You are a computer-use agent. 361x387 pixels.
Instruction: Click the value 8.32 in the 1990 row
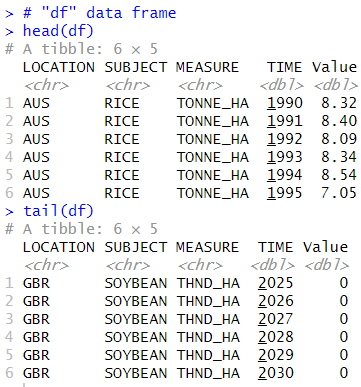click(339, 103)
